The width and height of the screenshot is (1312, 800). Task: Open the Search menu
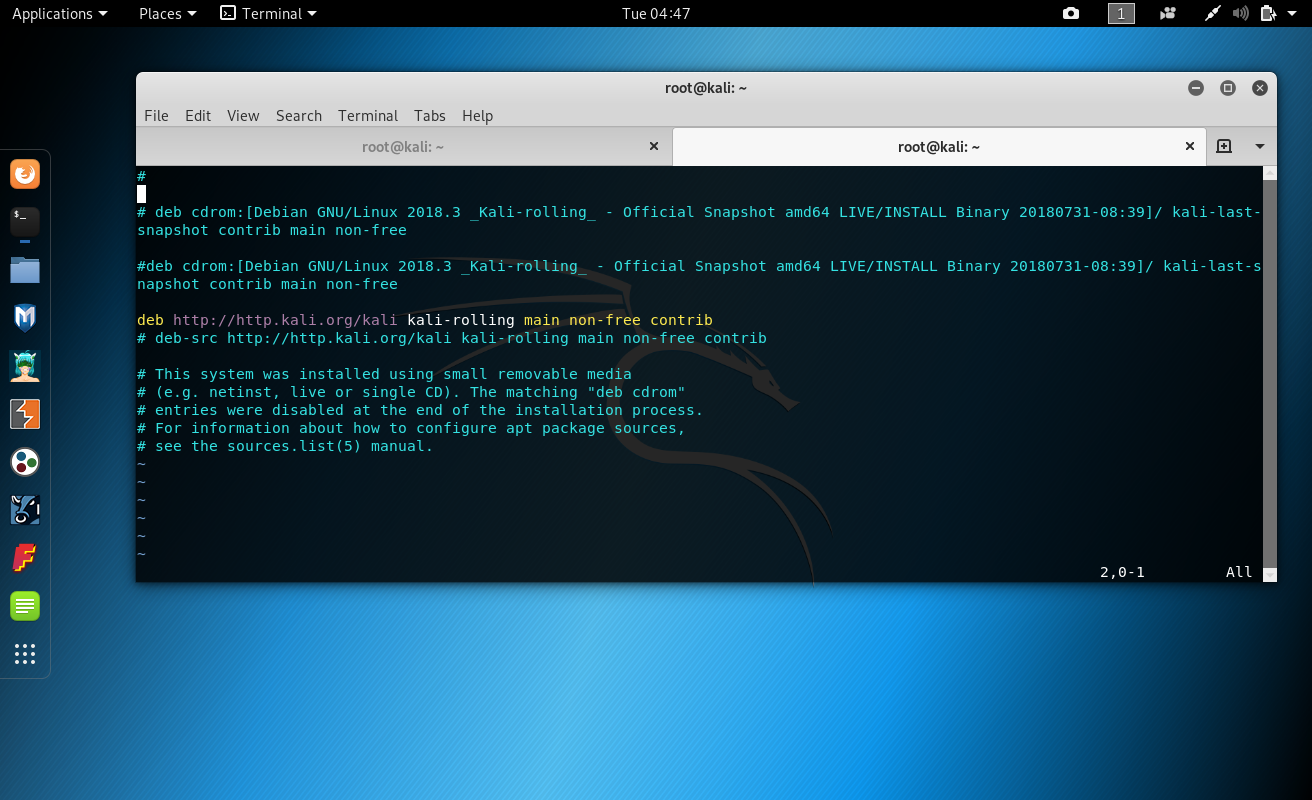coord(299,115)
